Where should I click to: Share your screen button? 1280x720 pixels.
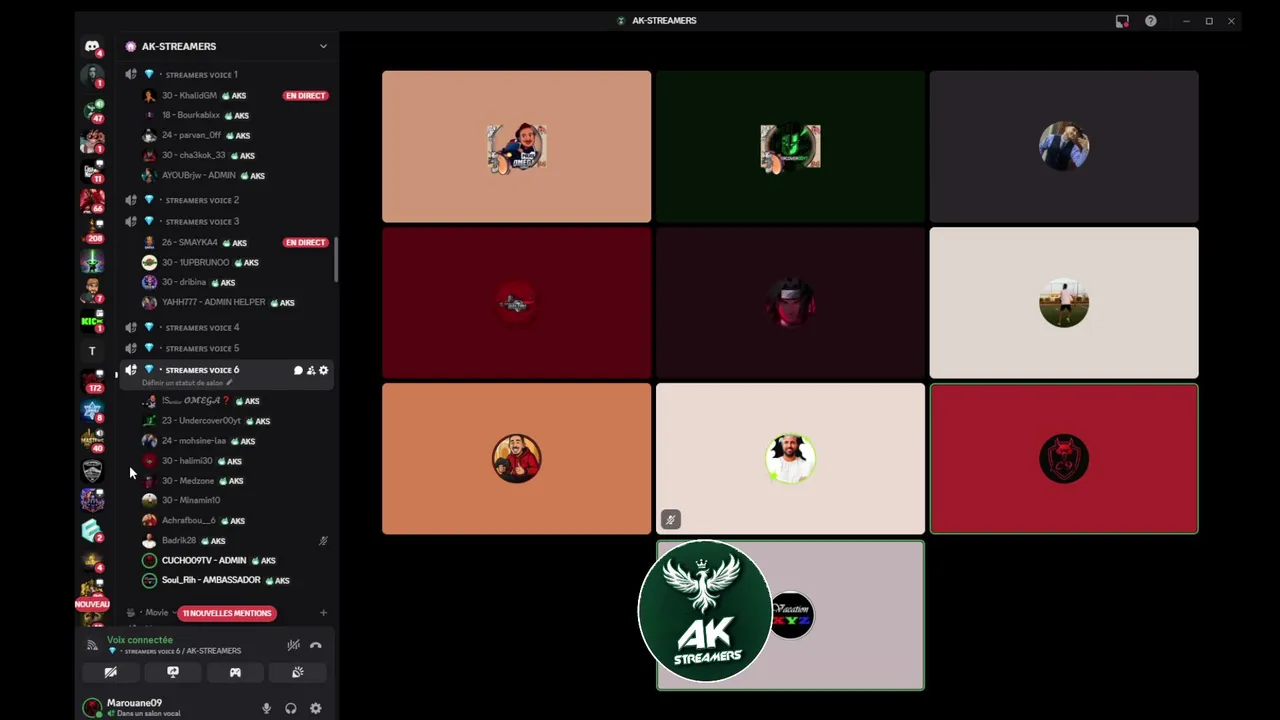point(173,672)
